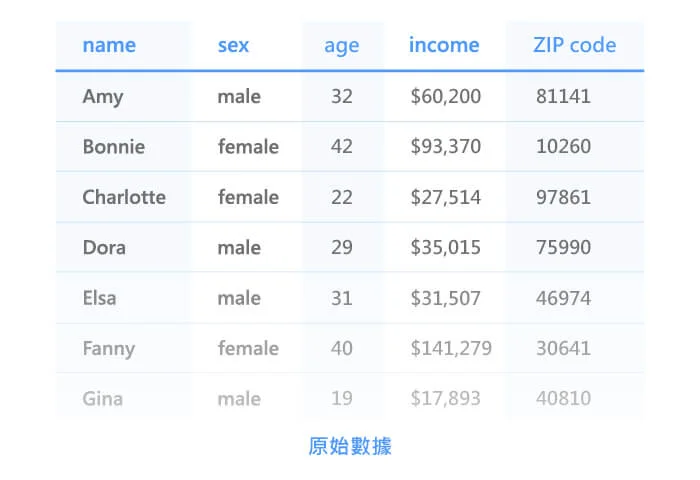Click the income column header
700x480 pixels.
tap(444, 45)
